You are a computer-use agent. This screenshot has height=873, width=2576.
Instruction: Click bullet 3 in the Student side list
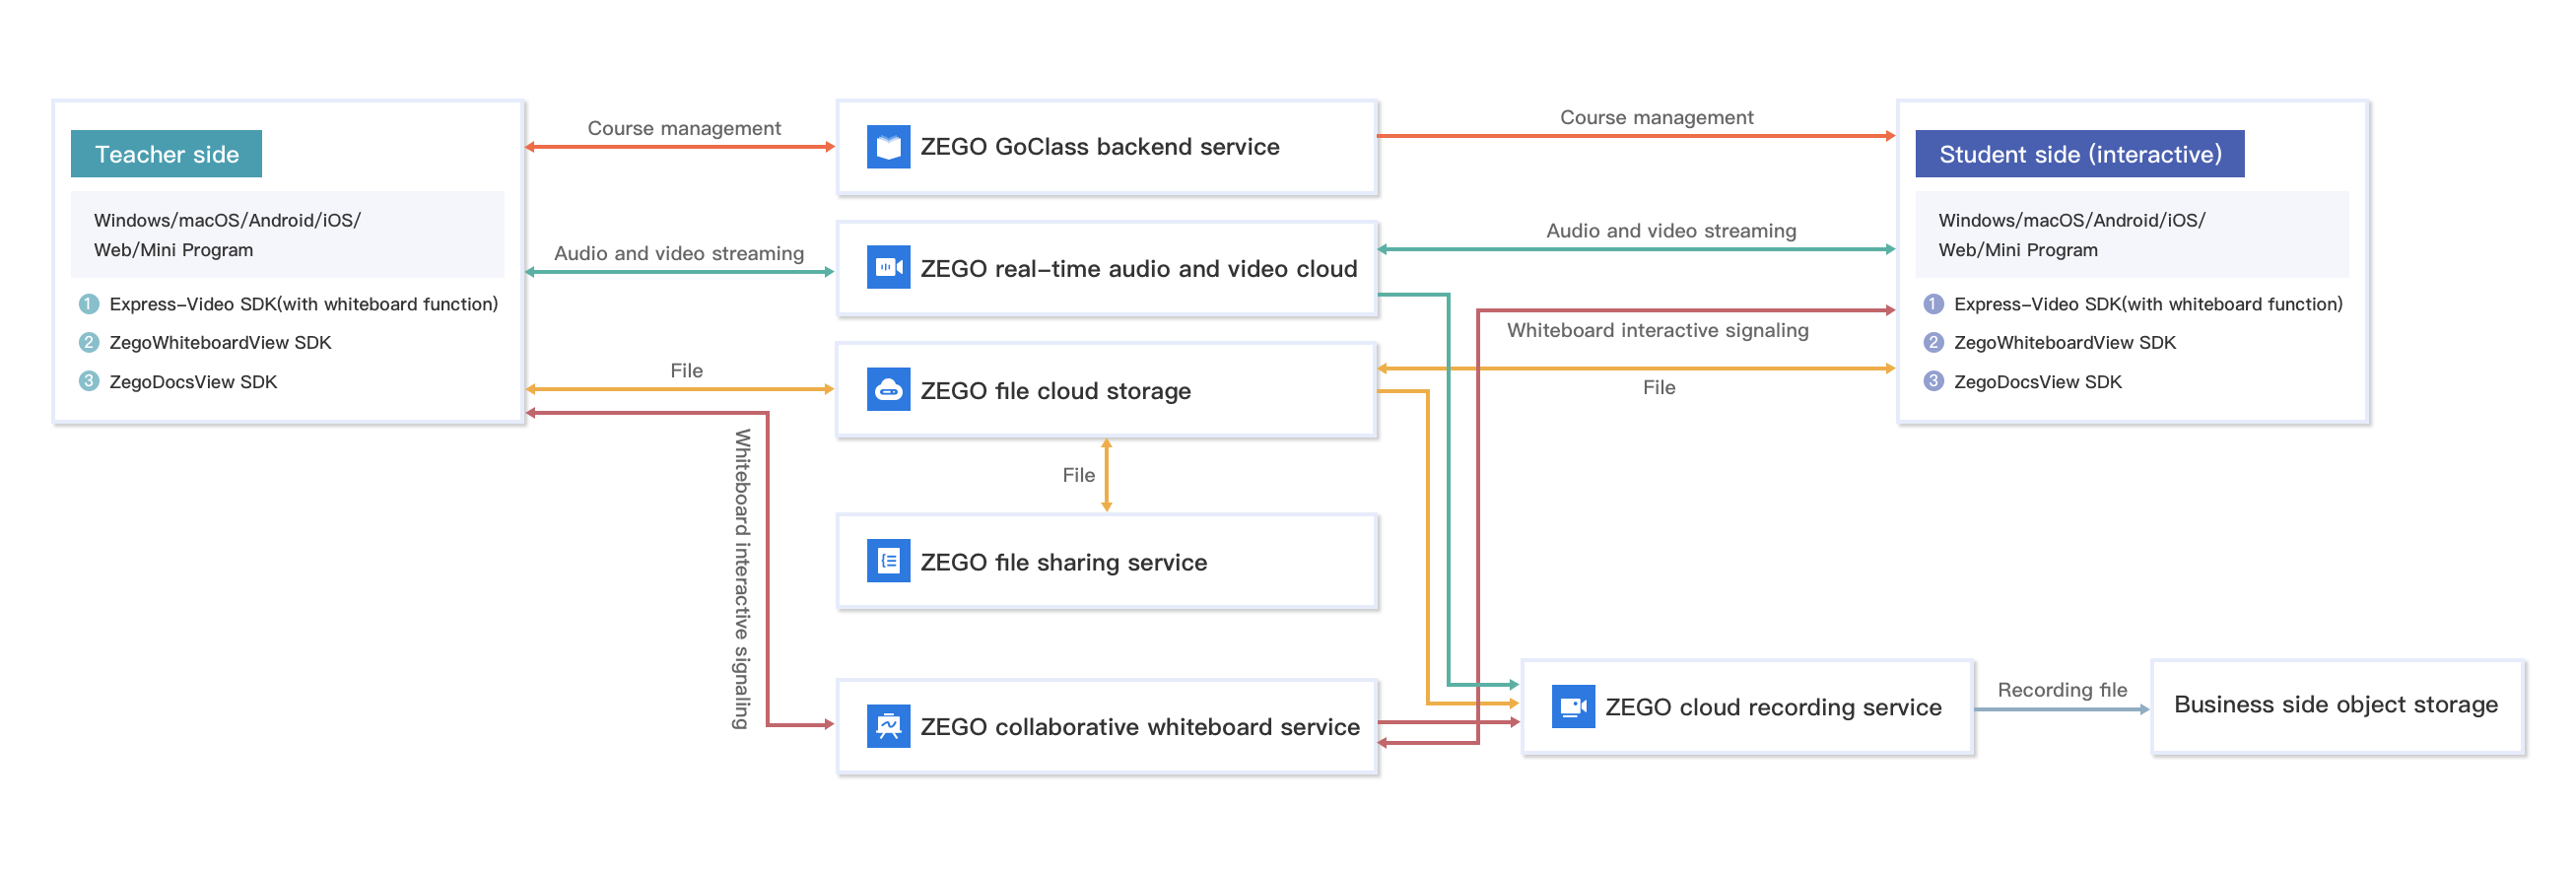tap(1934, 381)
